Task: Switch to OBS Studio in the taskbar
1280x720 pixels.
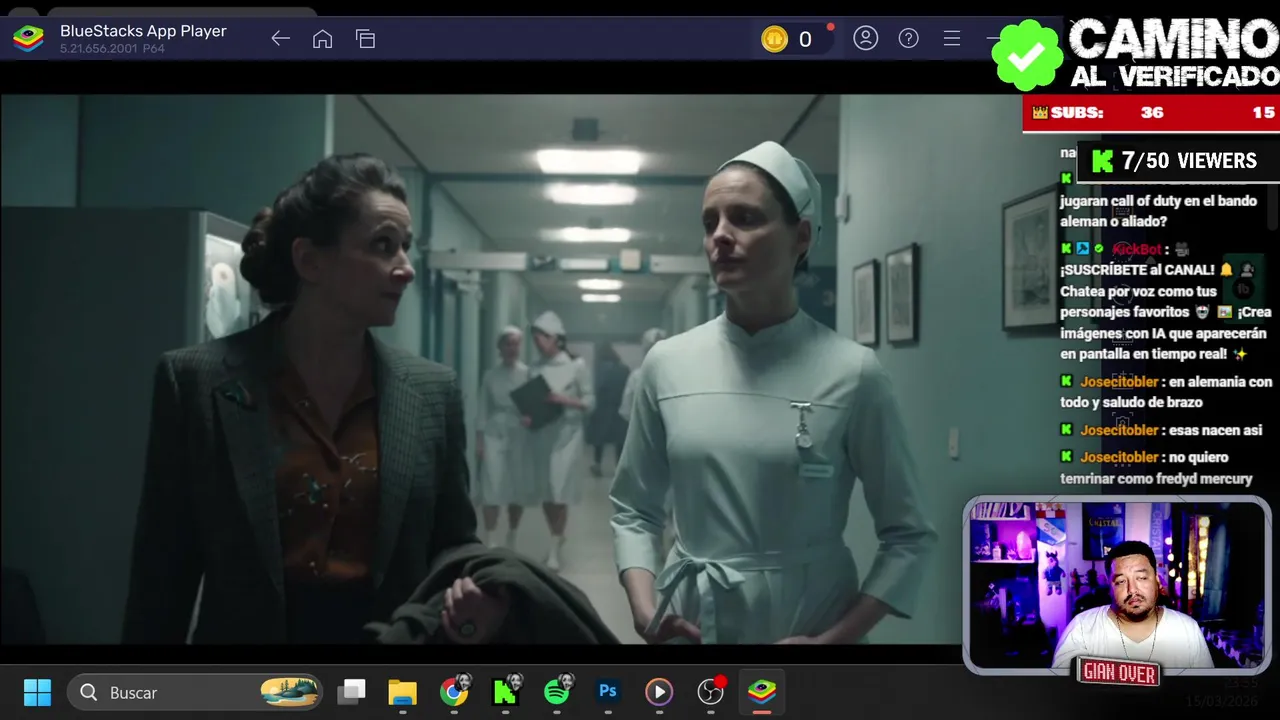Action: click(x=711, y=691)
